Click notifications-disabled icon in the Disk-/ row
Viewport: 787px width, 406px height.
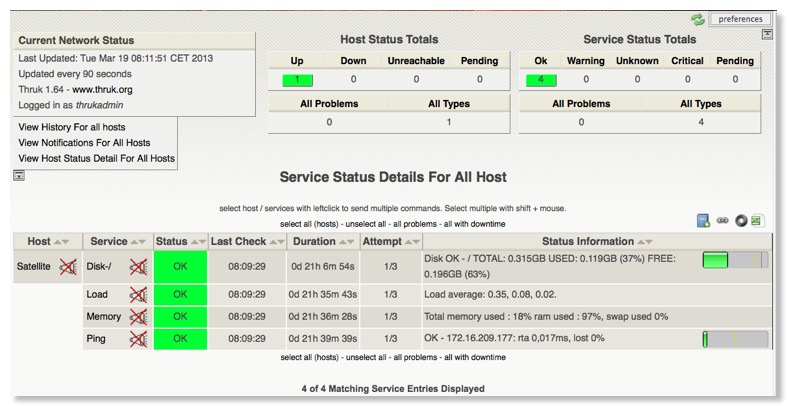138,267
